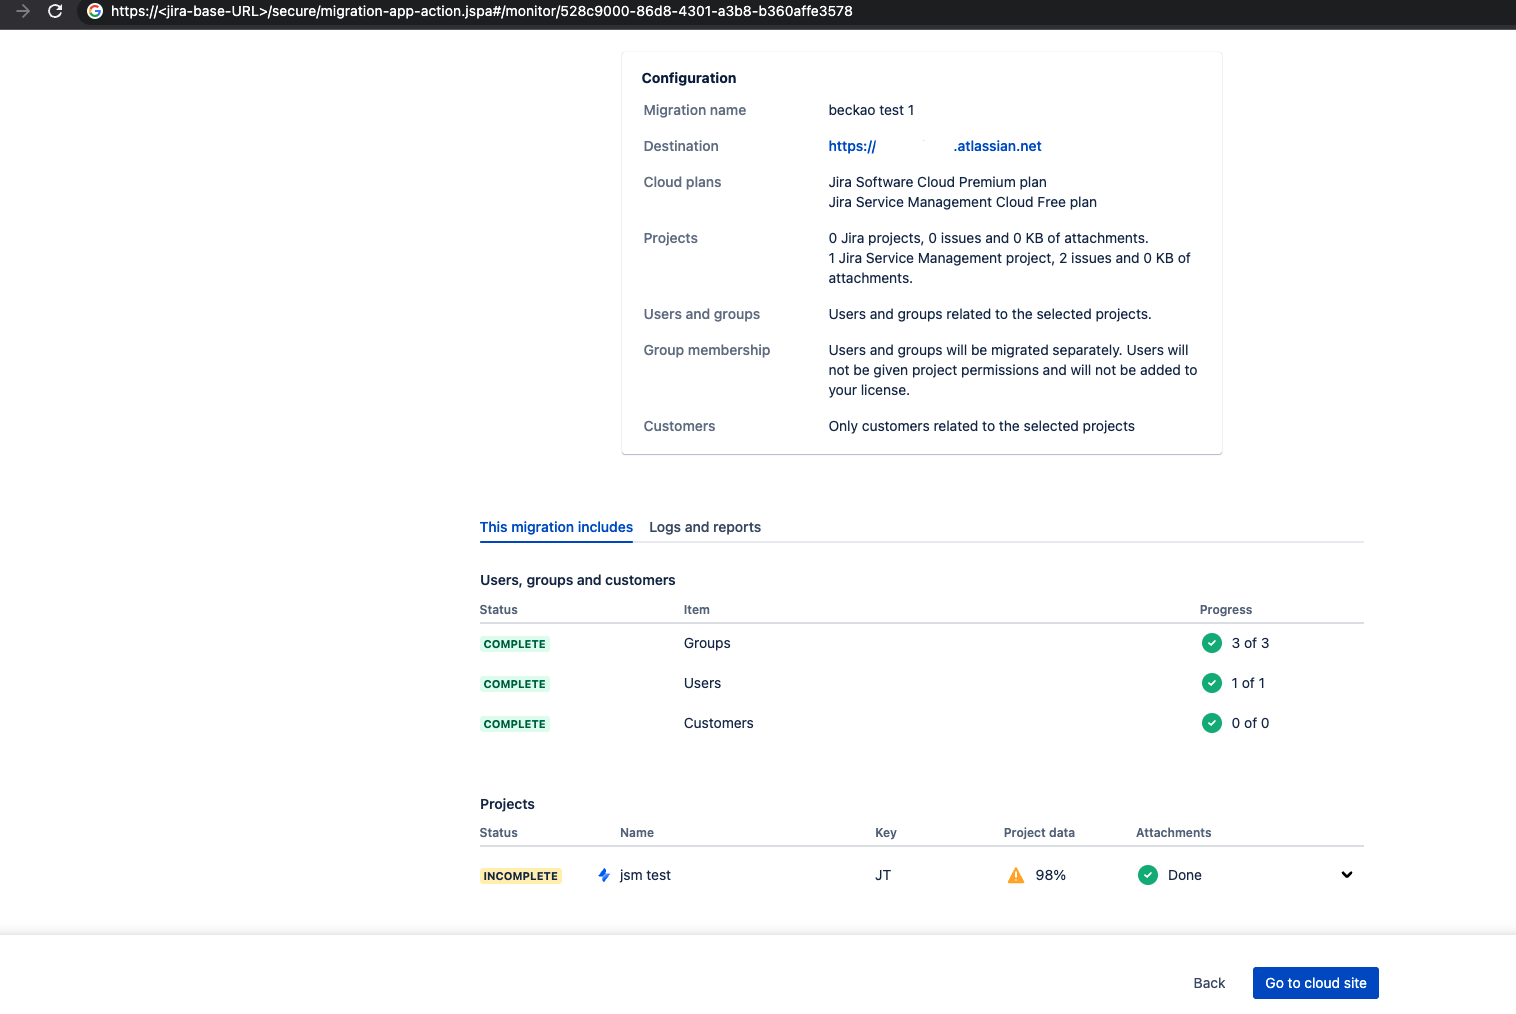Click the 'Users, groups and customers' section heading
Image resolution: width=1516 pixels, height=1014 pixels.
point(578,580)
